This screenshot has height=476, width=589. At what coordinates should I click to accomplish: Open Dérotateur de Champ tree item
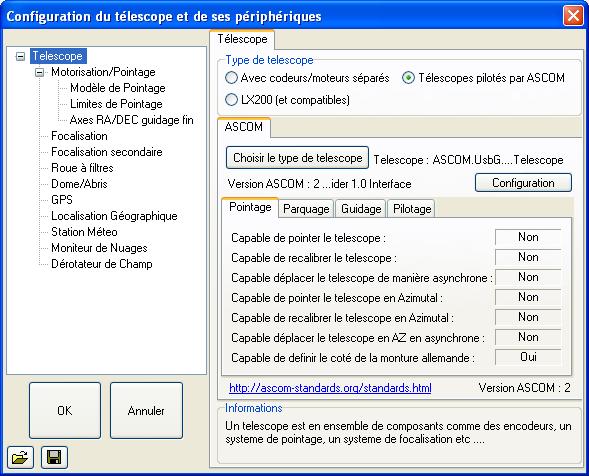pos(101,264)
